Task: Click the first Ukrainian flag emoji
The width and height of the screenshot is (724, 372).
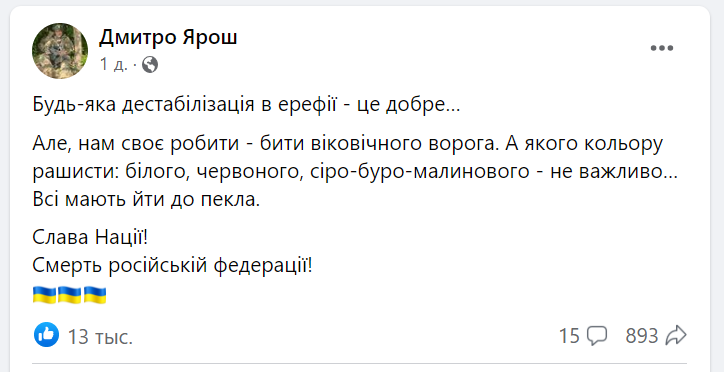Action: coord(44,295)
